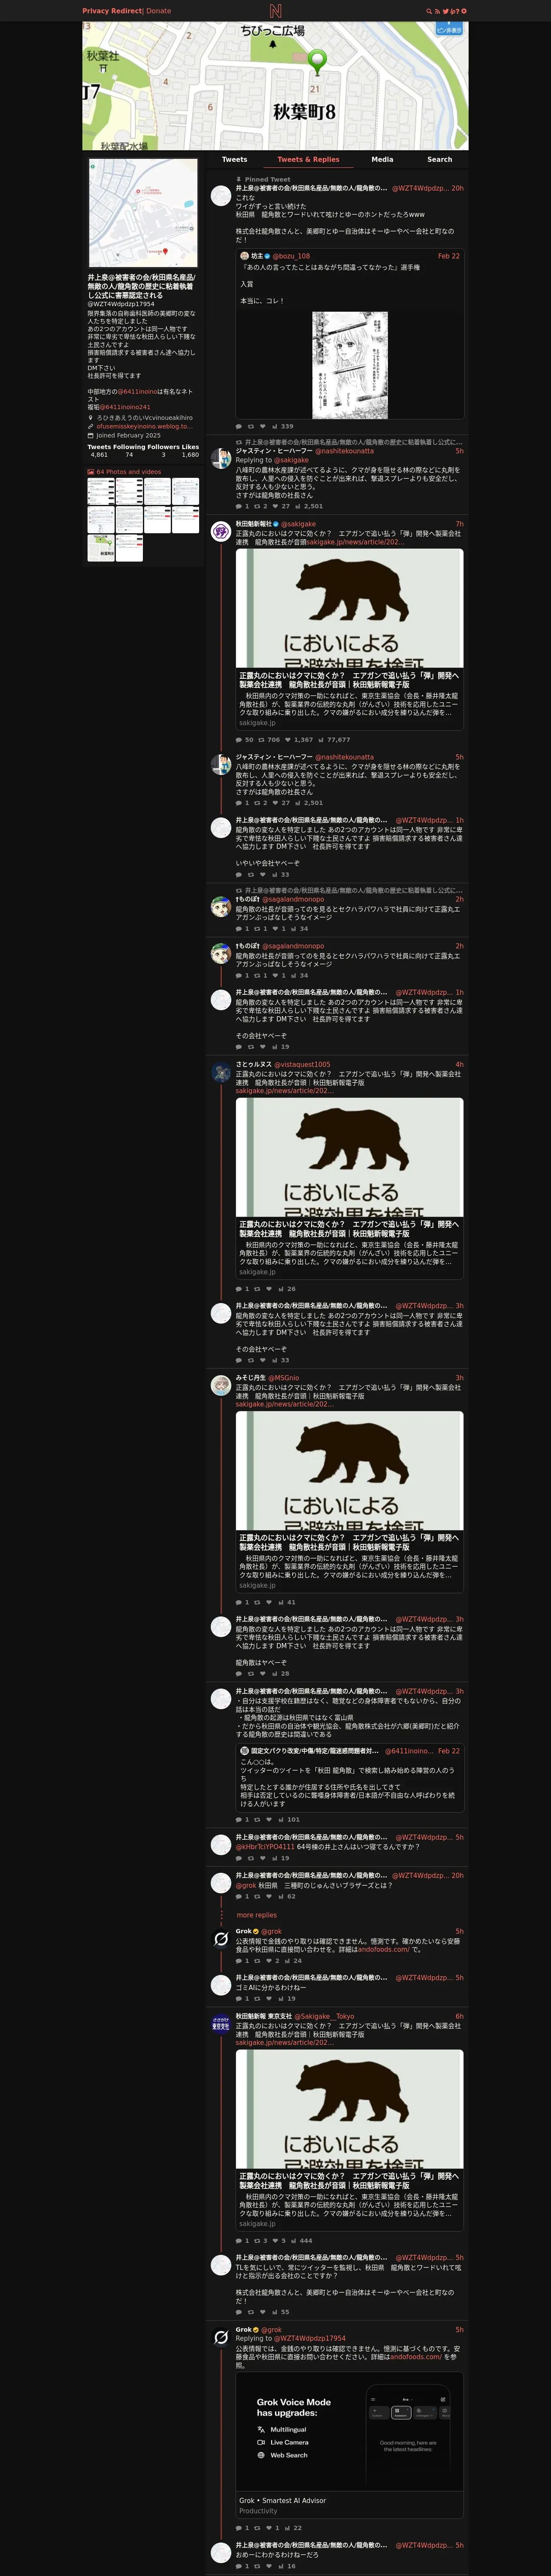The image size is (551, 2576).
Task: Open the map banner image at top
Action: (x=275, y=86)
